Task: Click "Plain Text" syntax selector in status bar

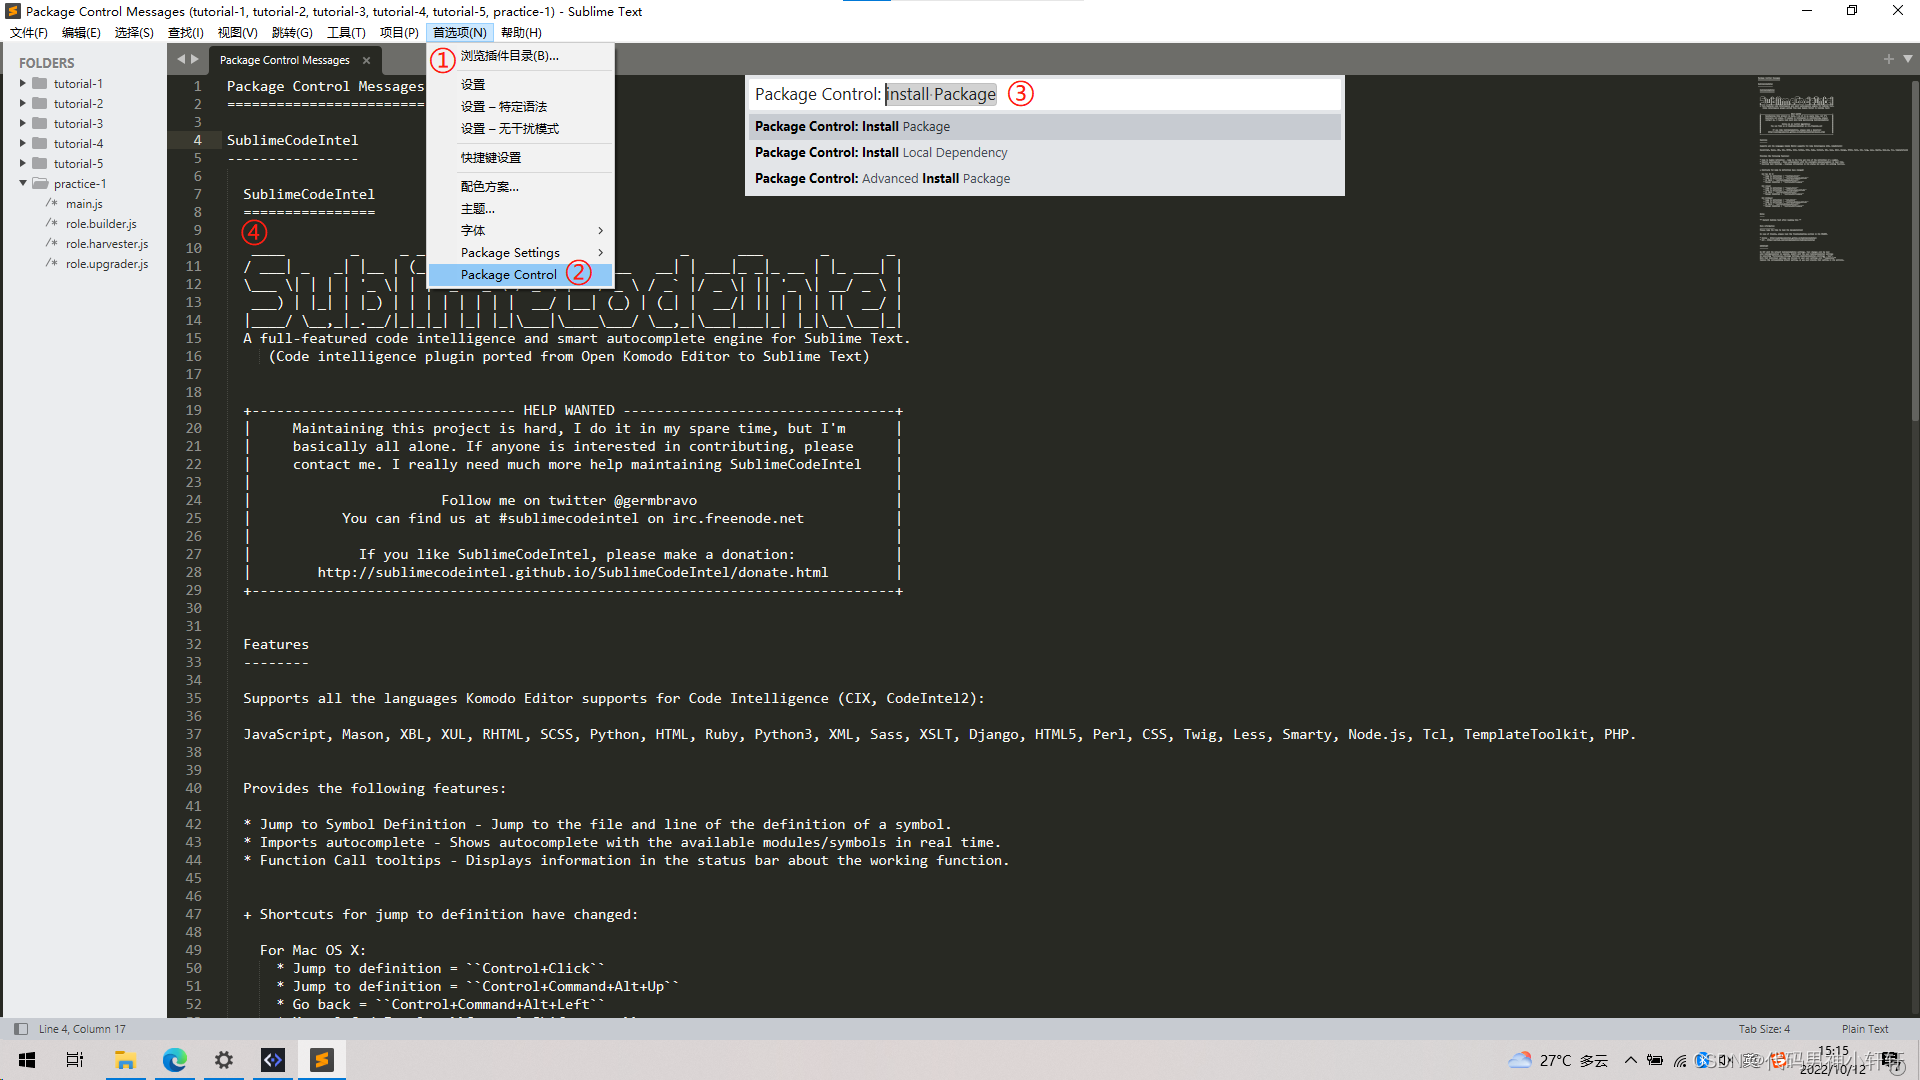Action: coord(1864,1028)
